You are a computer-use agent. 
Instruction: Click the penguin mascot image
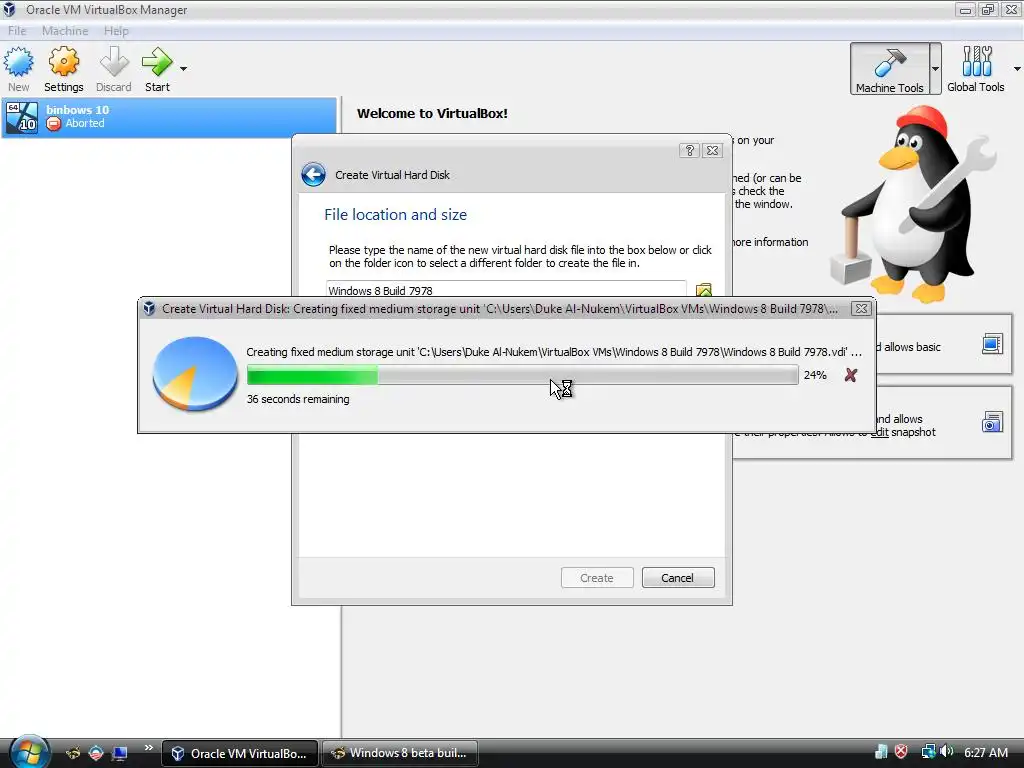pyautogui.click(x=914, y=204)
